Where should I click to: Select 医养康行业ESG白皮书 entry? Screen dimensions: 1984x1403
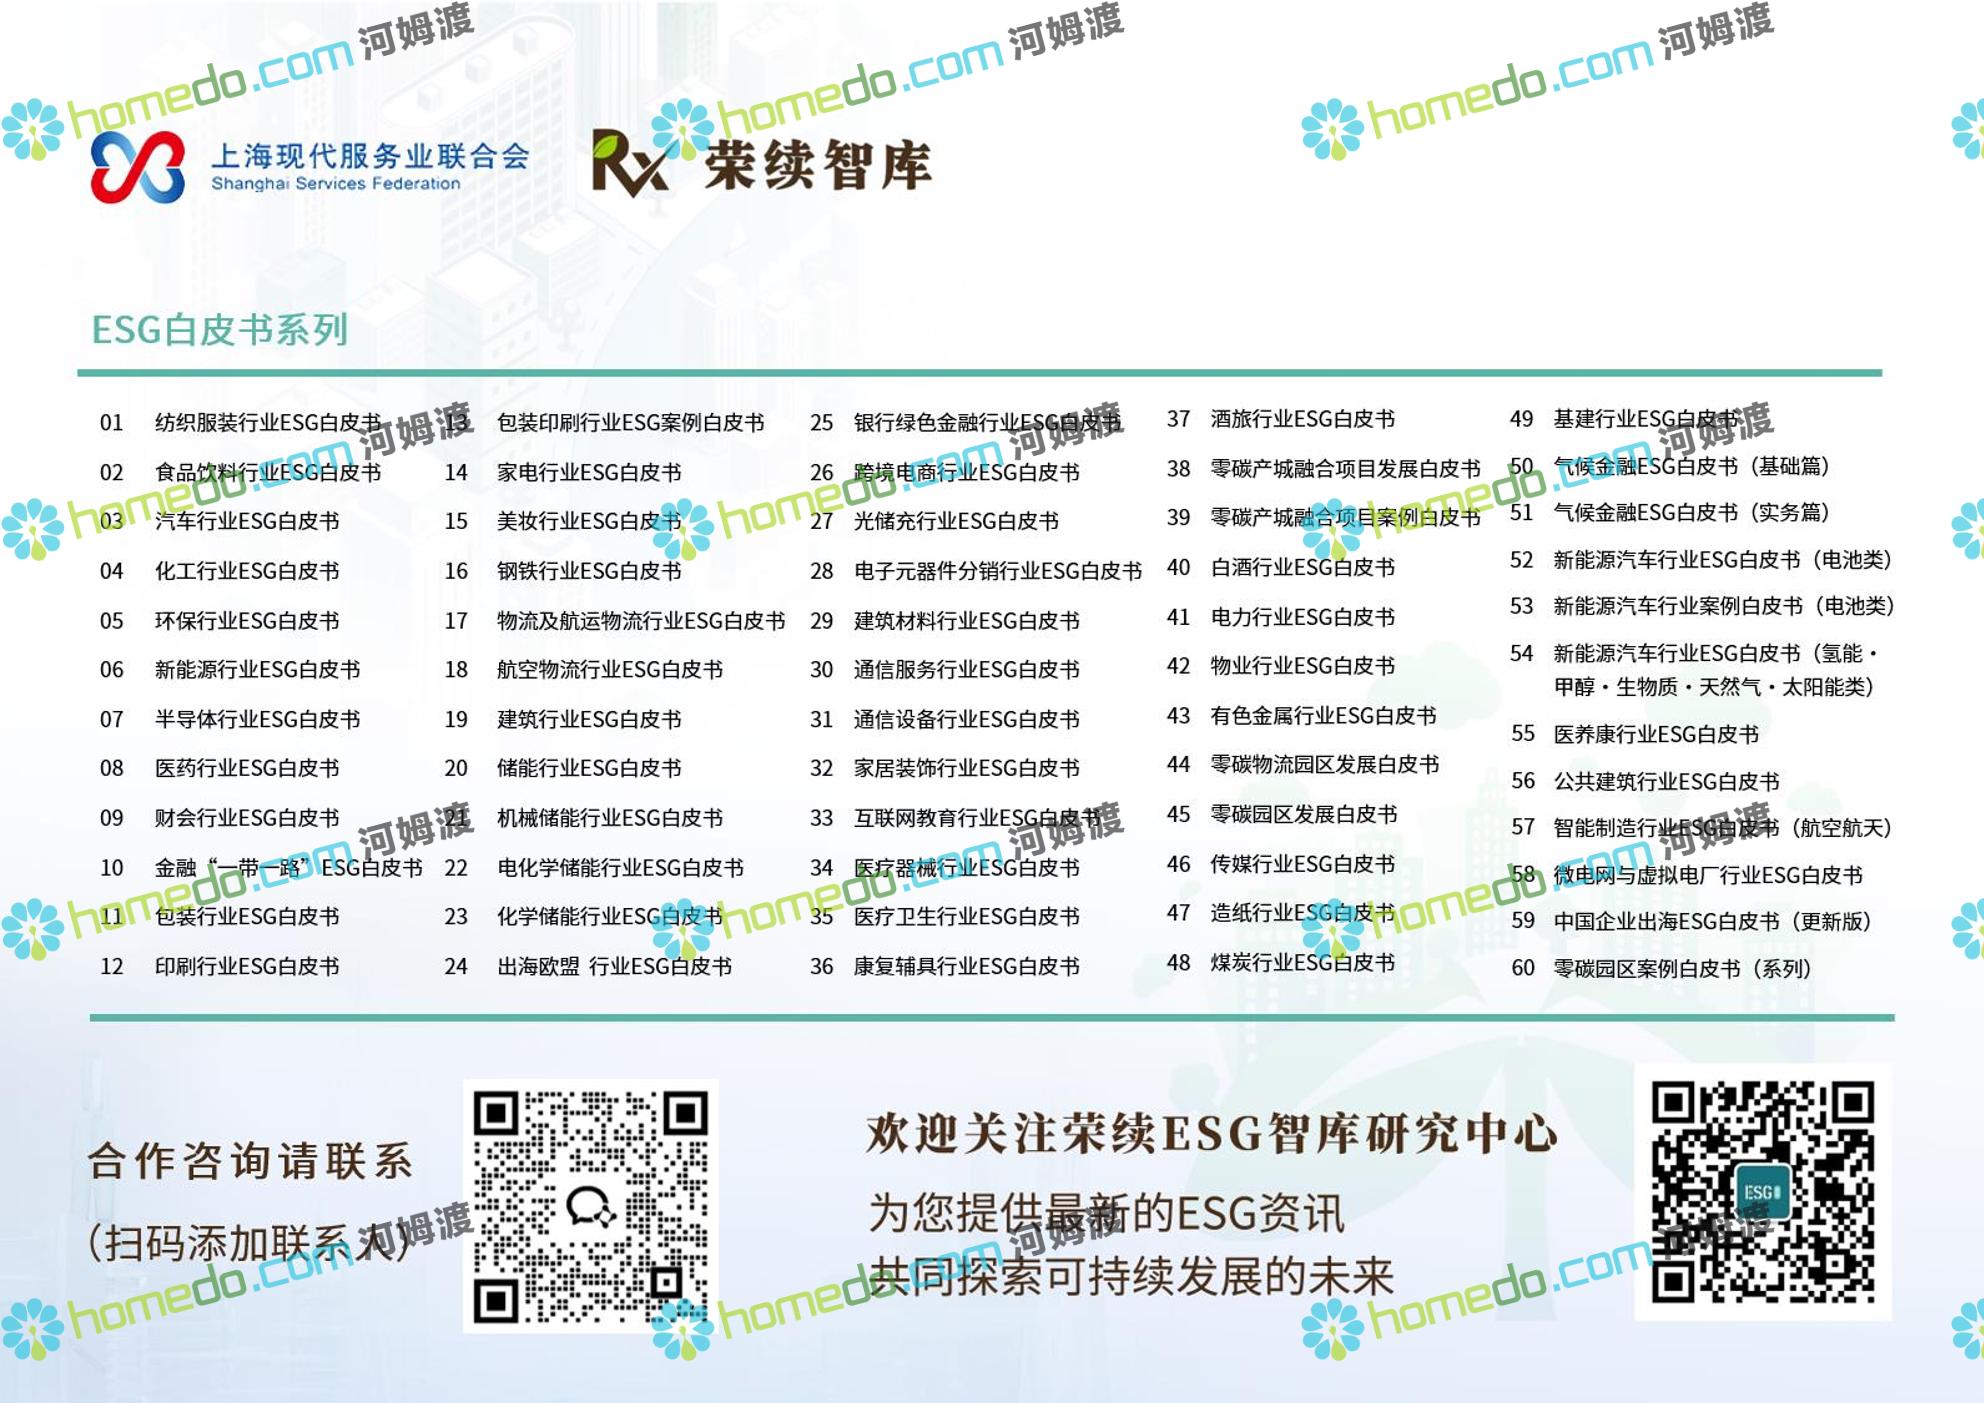point(1655,734)
